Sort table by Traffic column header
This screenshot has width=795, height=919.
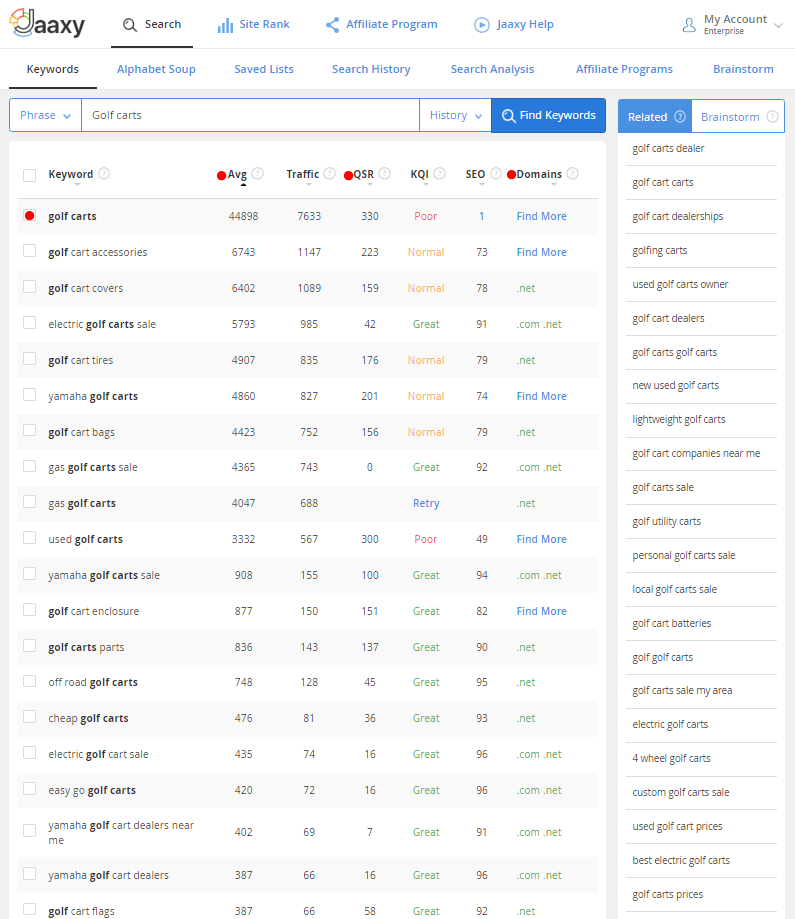point(303,174)
